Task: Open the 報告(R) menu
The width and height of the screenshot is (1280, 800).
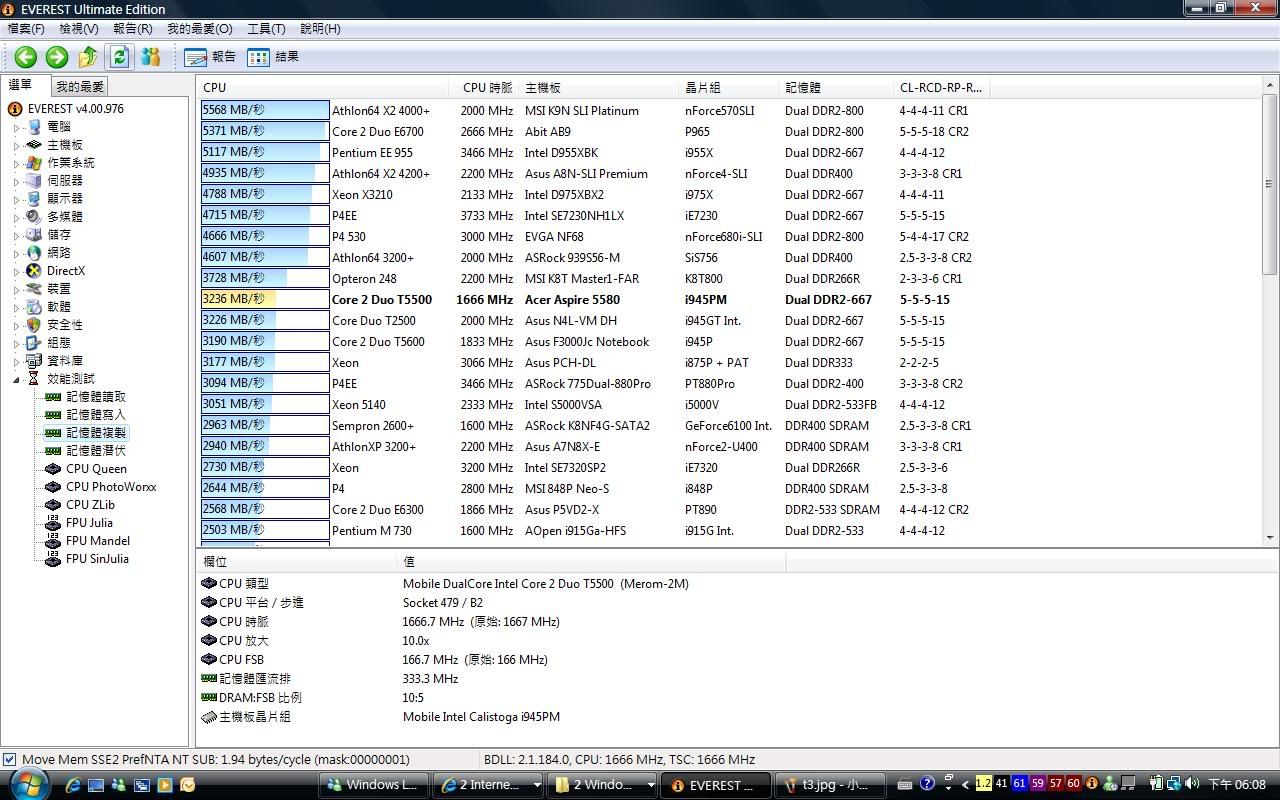Action: click(133, 29)
